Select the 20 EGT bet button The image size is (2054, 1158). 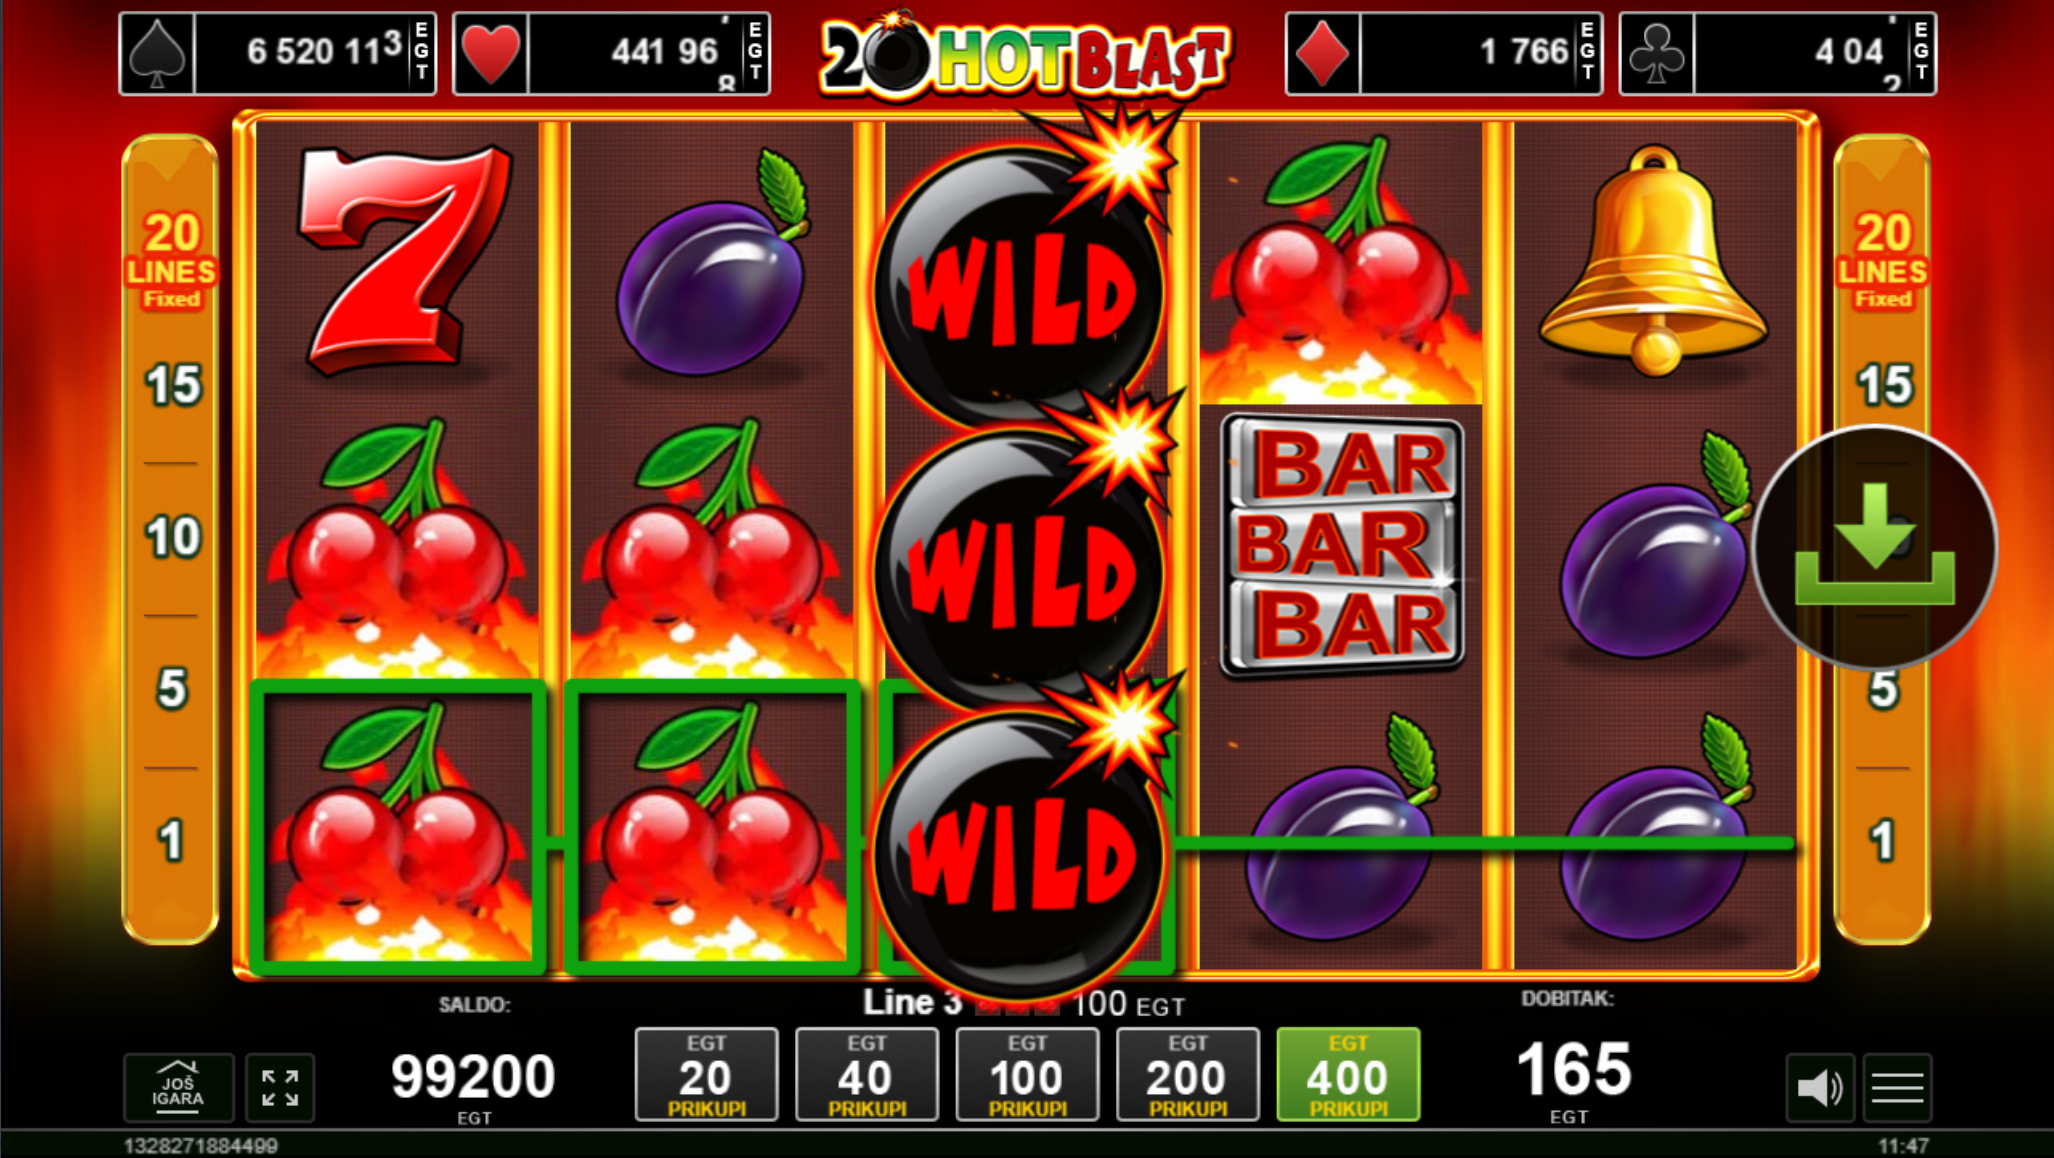point(706,1074)
